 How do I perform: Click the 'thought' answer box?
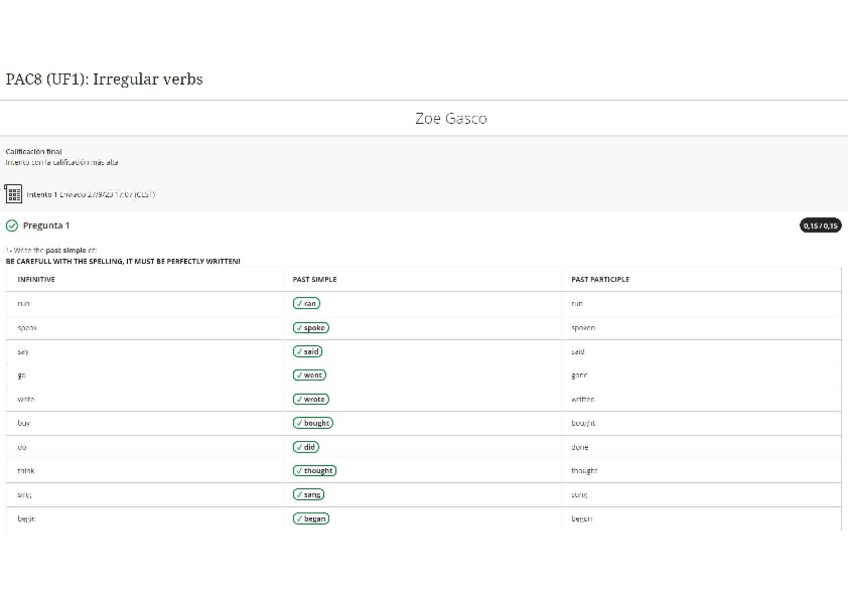pyautogui.click(x=315, y=471)
